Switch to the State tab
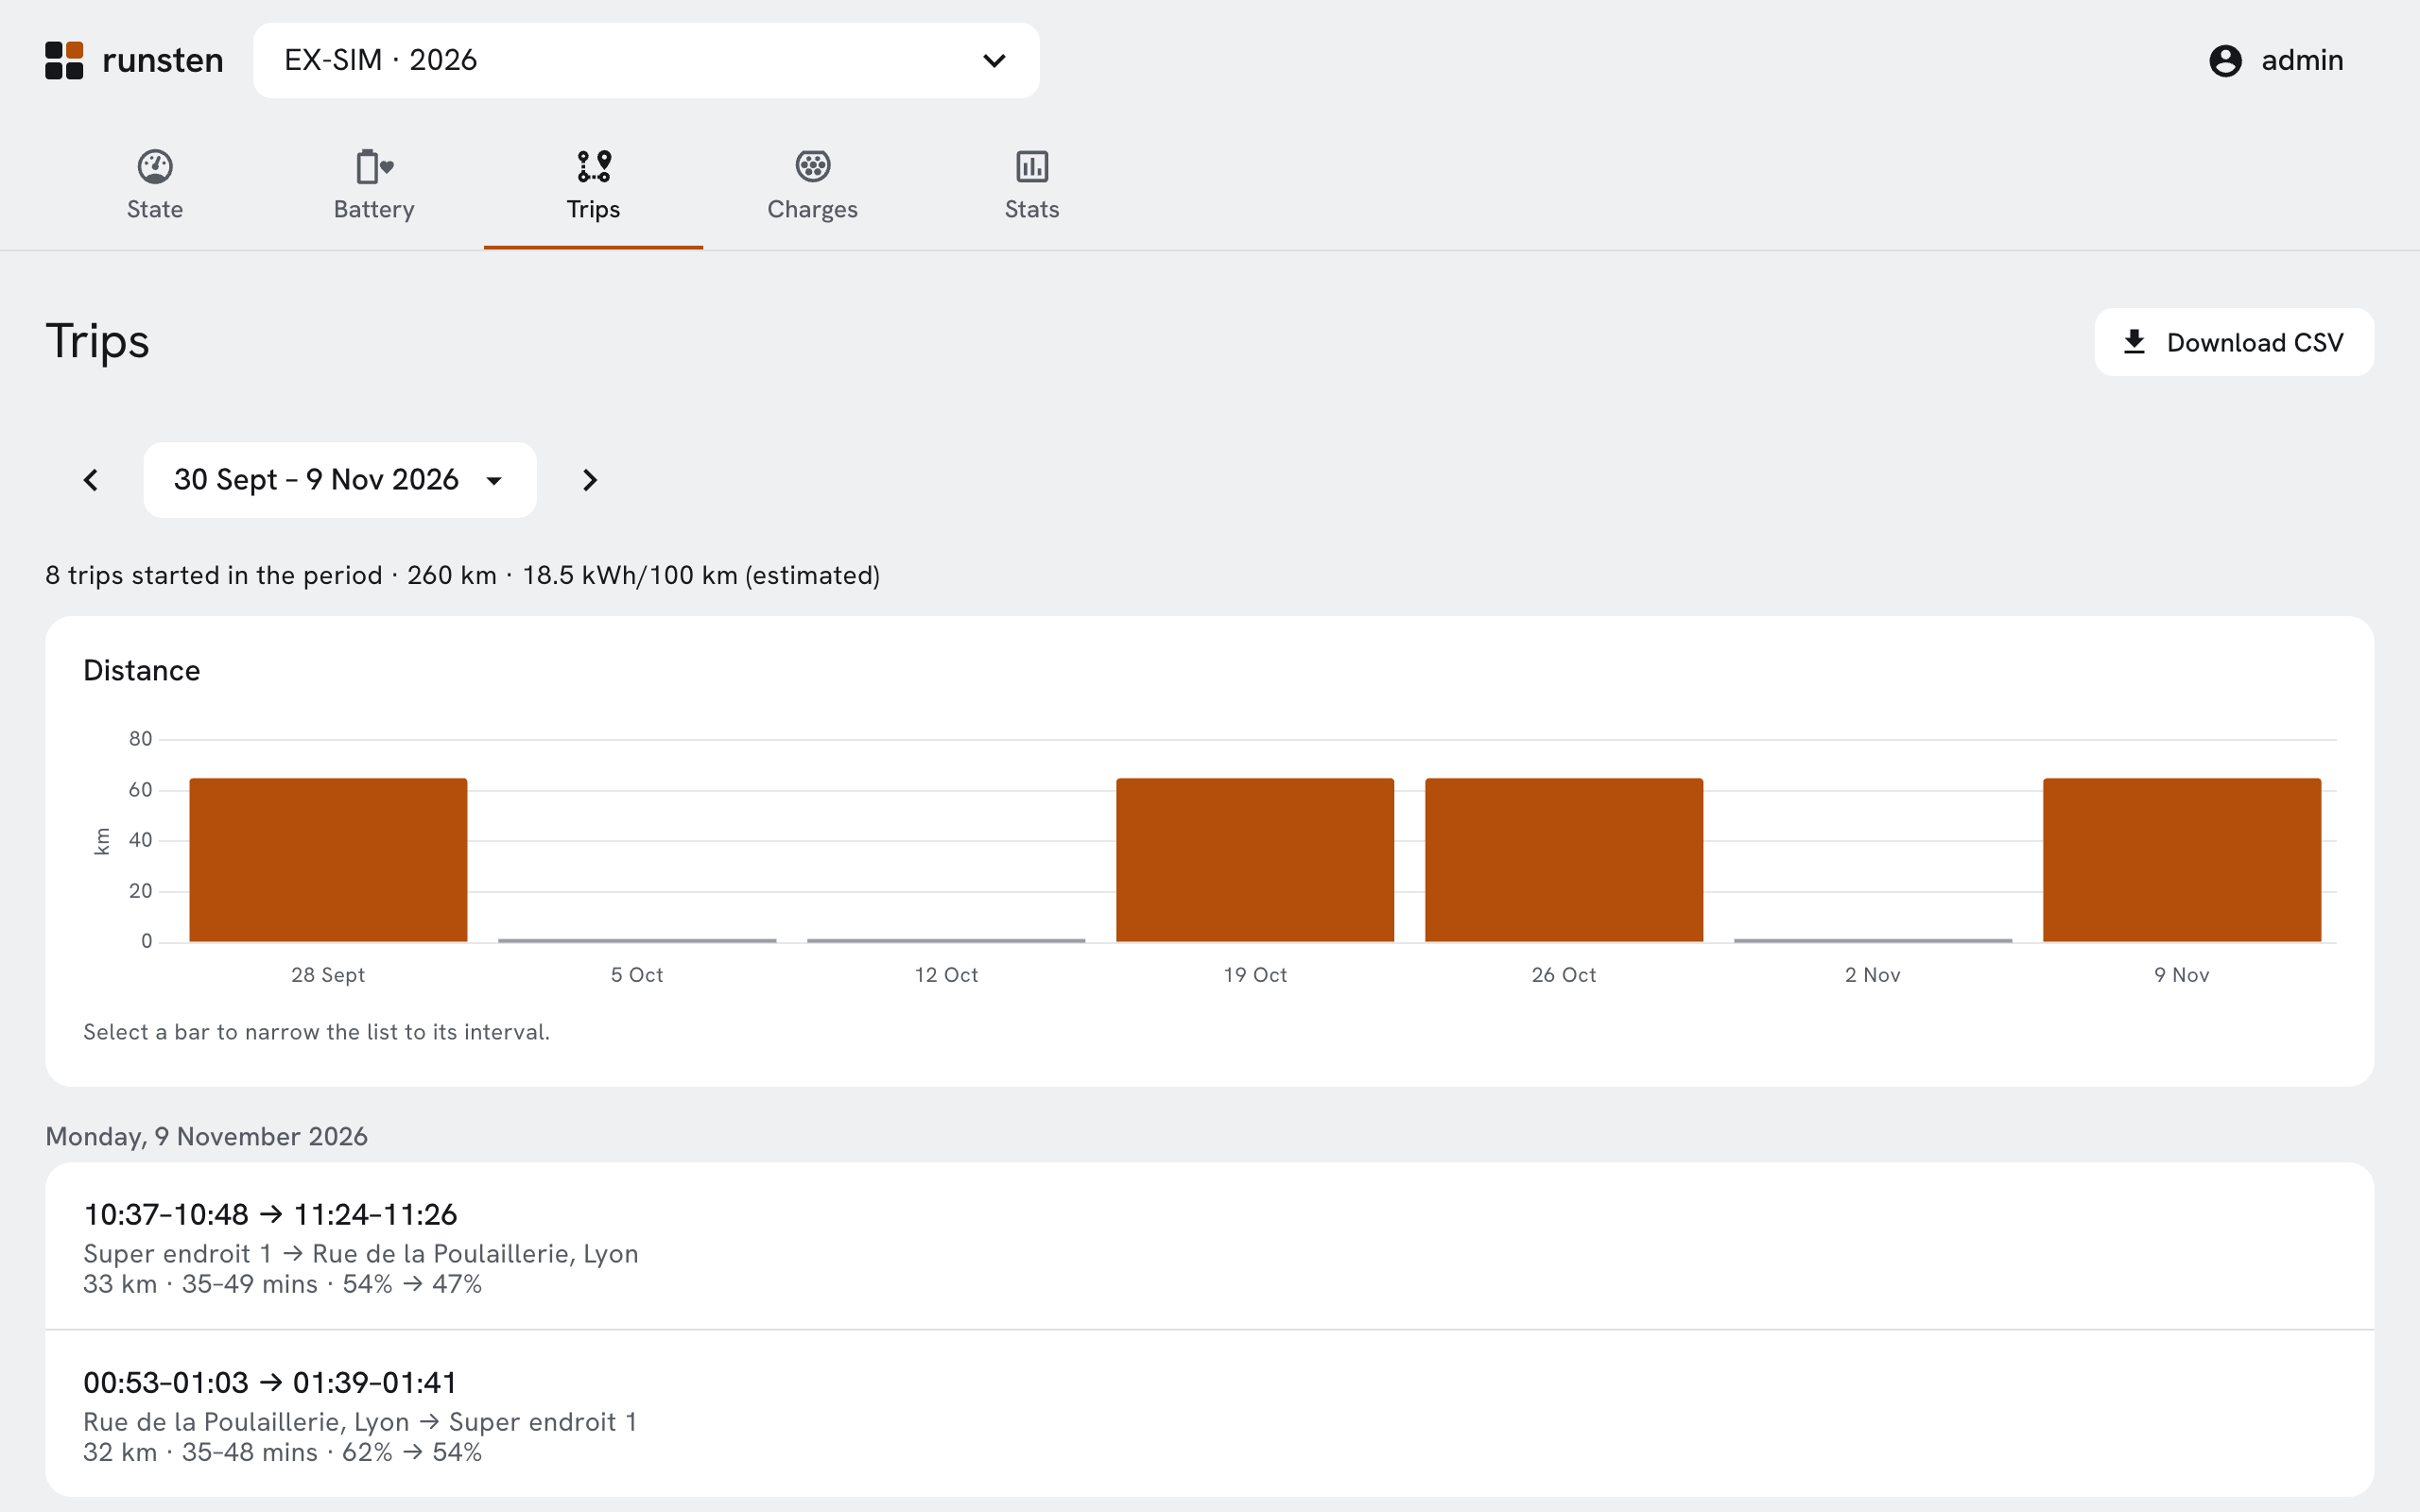This screenshot has height=1512, width=2420. (x=155, y=185)
